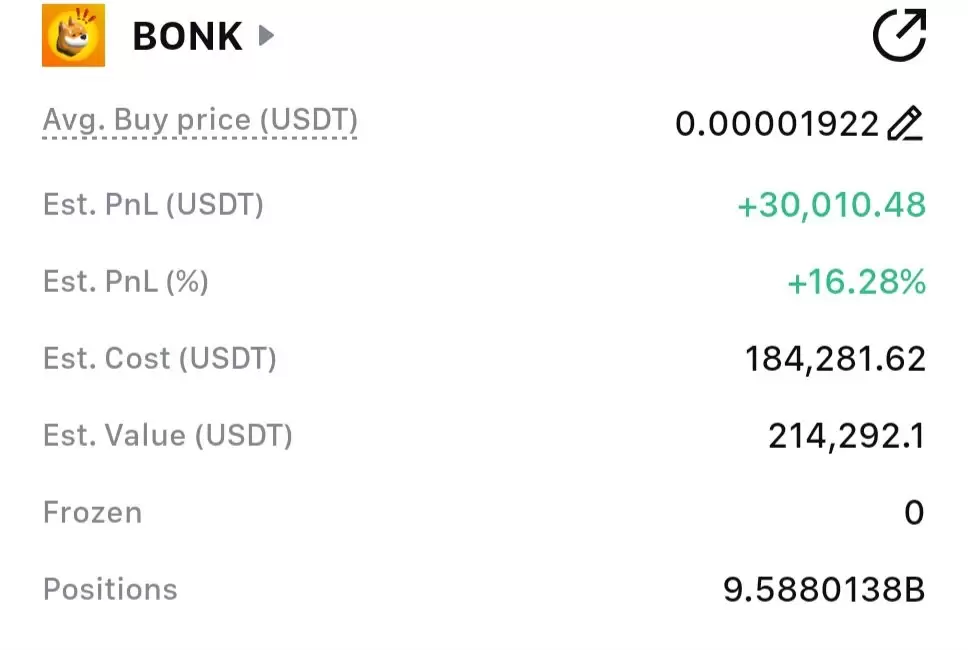Tap the Est. Cost (USDT) label

click(160, 359)
